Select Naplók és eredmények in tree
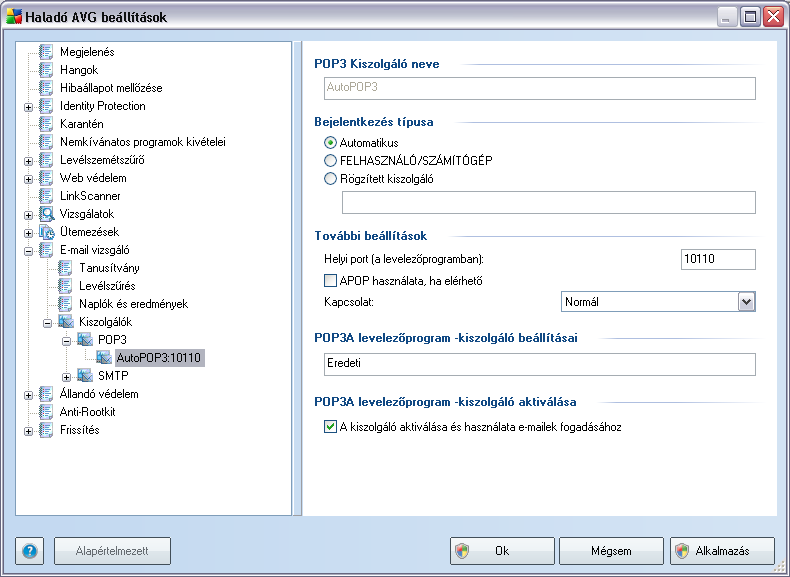Viewport: 790px width, 577px height. [134, 304]
